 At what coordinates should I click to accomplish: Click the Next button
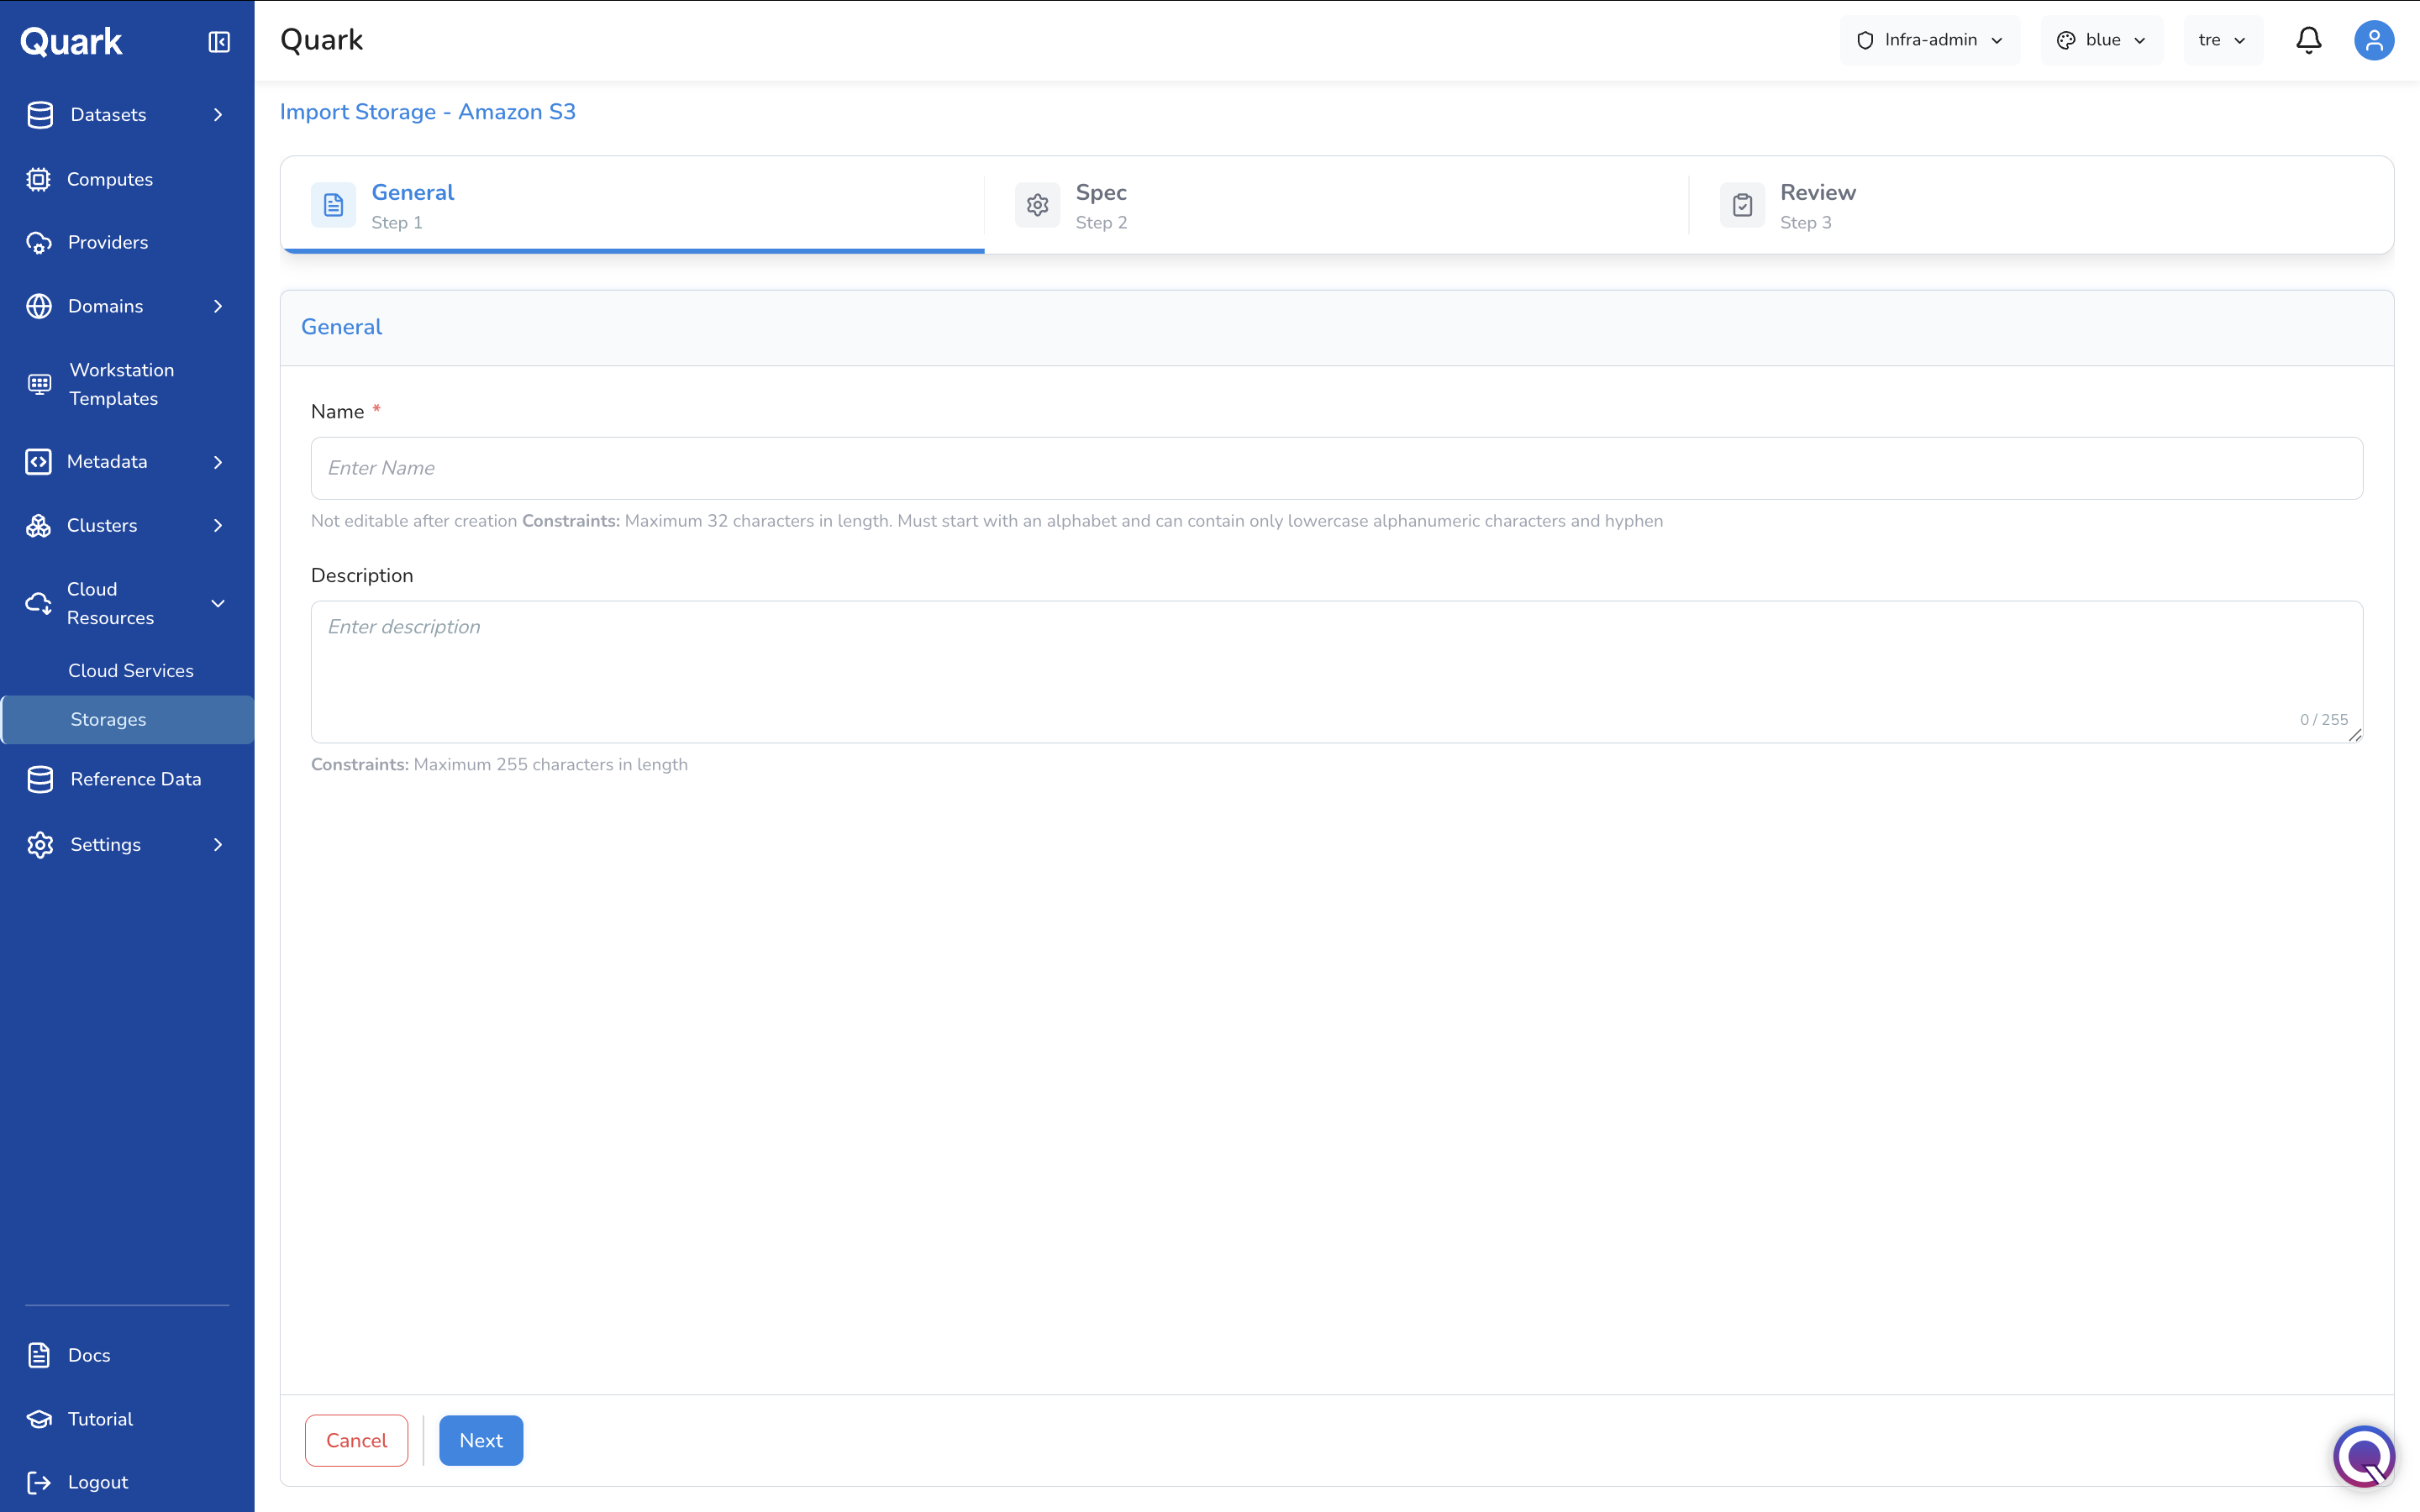481,1441
